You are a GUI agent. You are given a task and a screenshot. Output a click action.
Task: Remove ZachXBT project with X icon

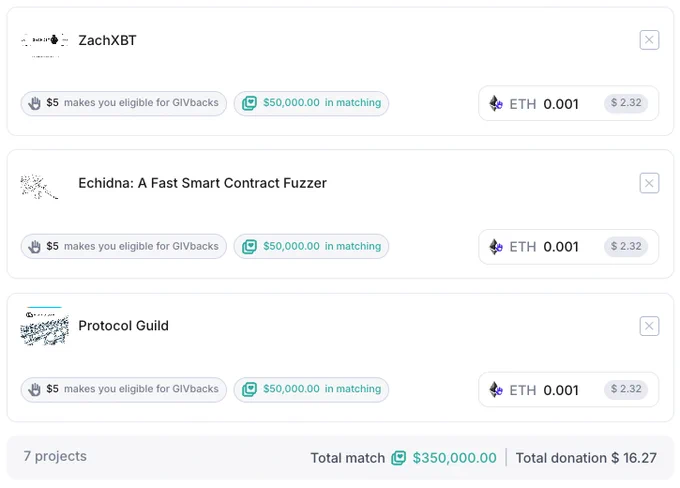tap(649, 40)
